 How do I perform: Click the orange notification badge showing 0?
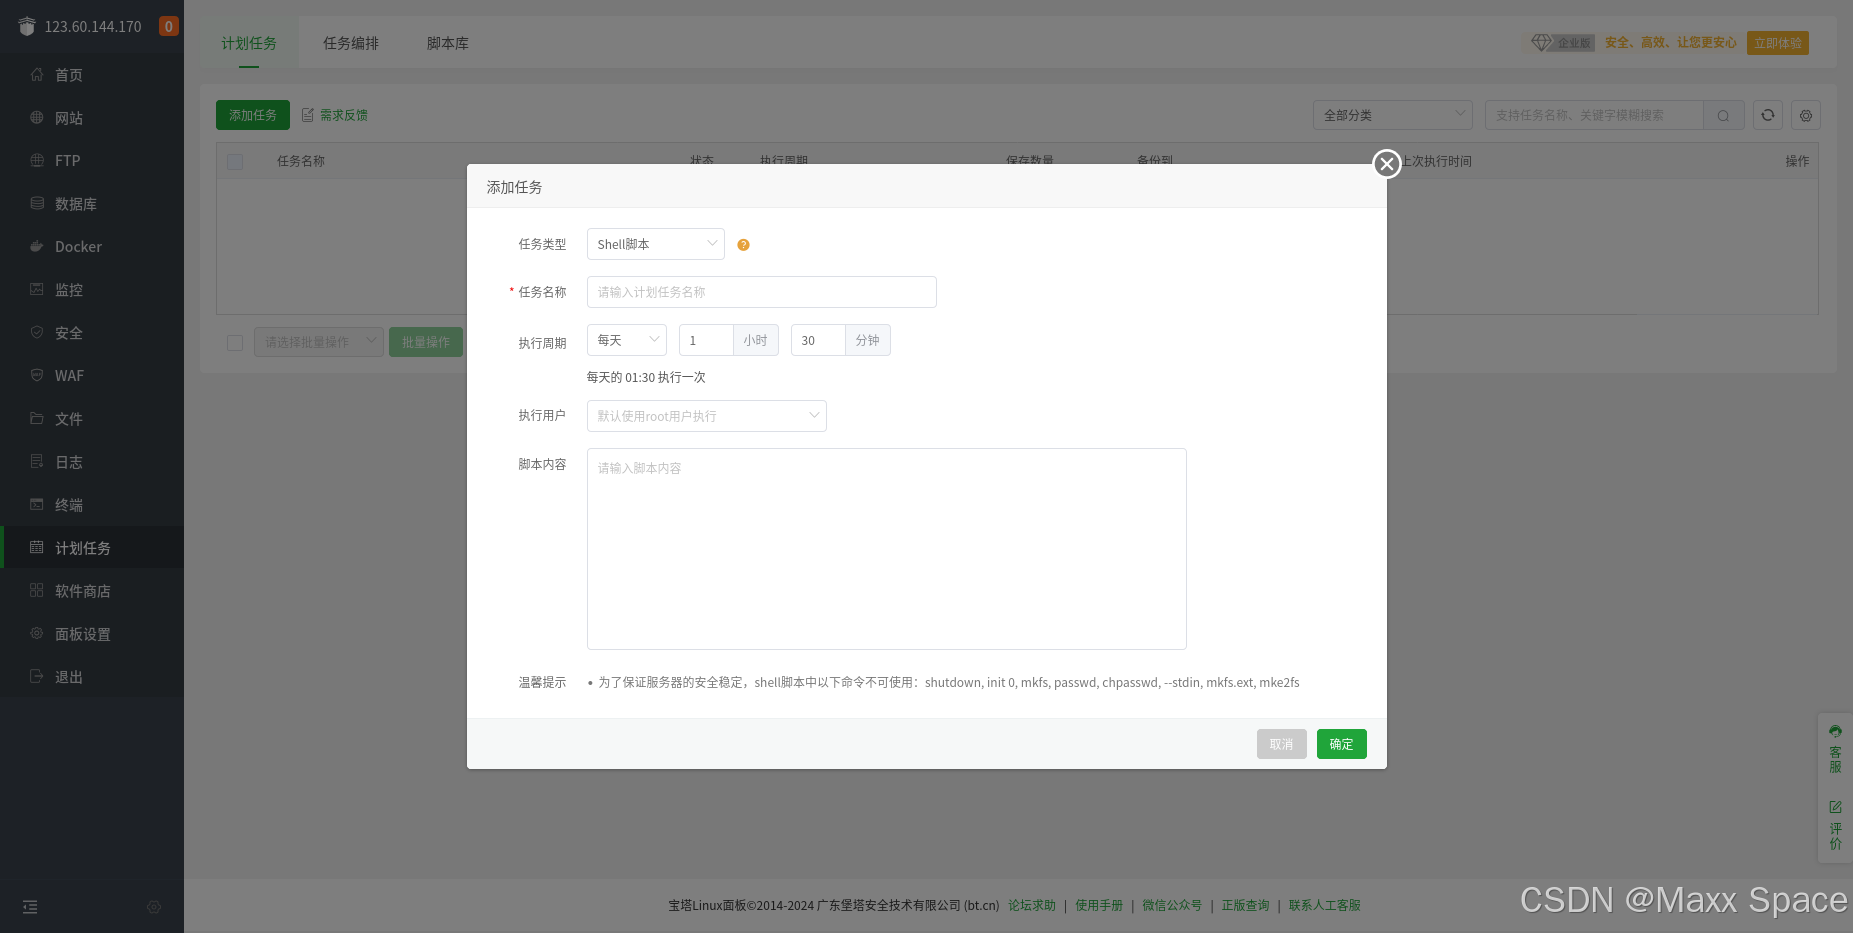(169, 26)
